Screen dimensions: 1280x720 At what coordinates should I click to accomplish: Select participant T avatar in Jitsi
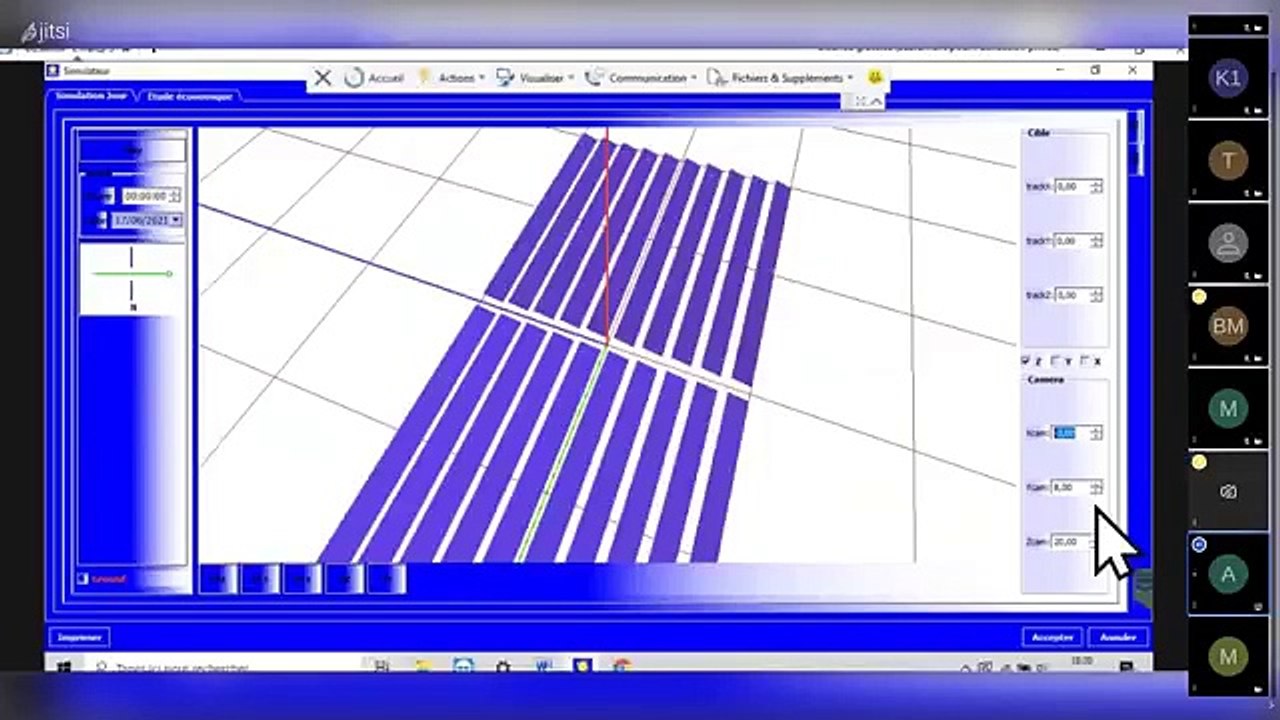1227,160
